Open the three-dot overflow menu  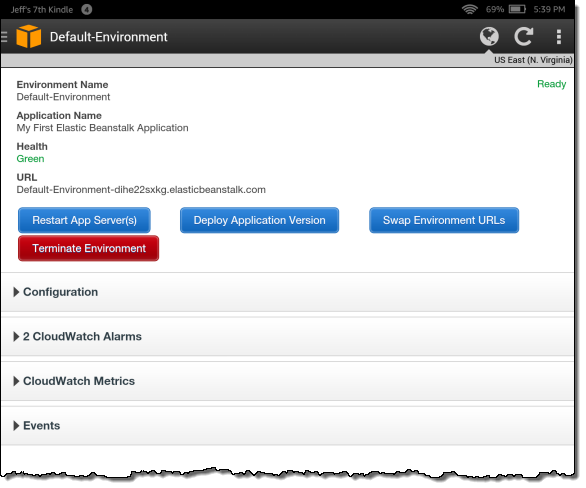click(x=559, y=37)
